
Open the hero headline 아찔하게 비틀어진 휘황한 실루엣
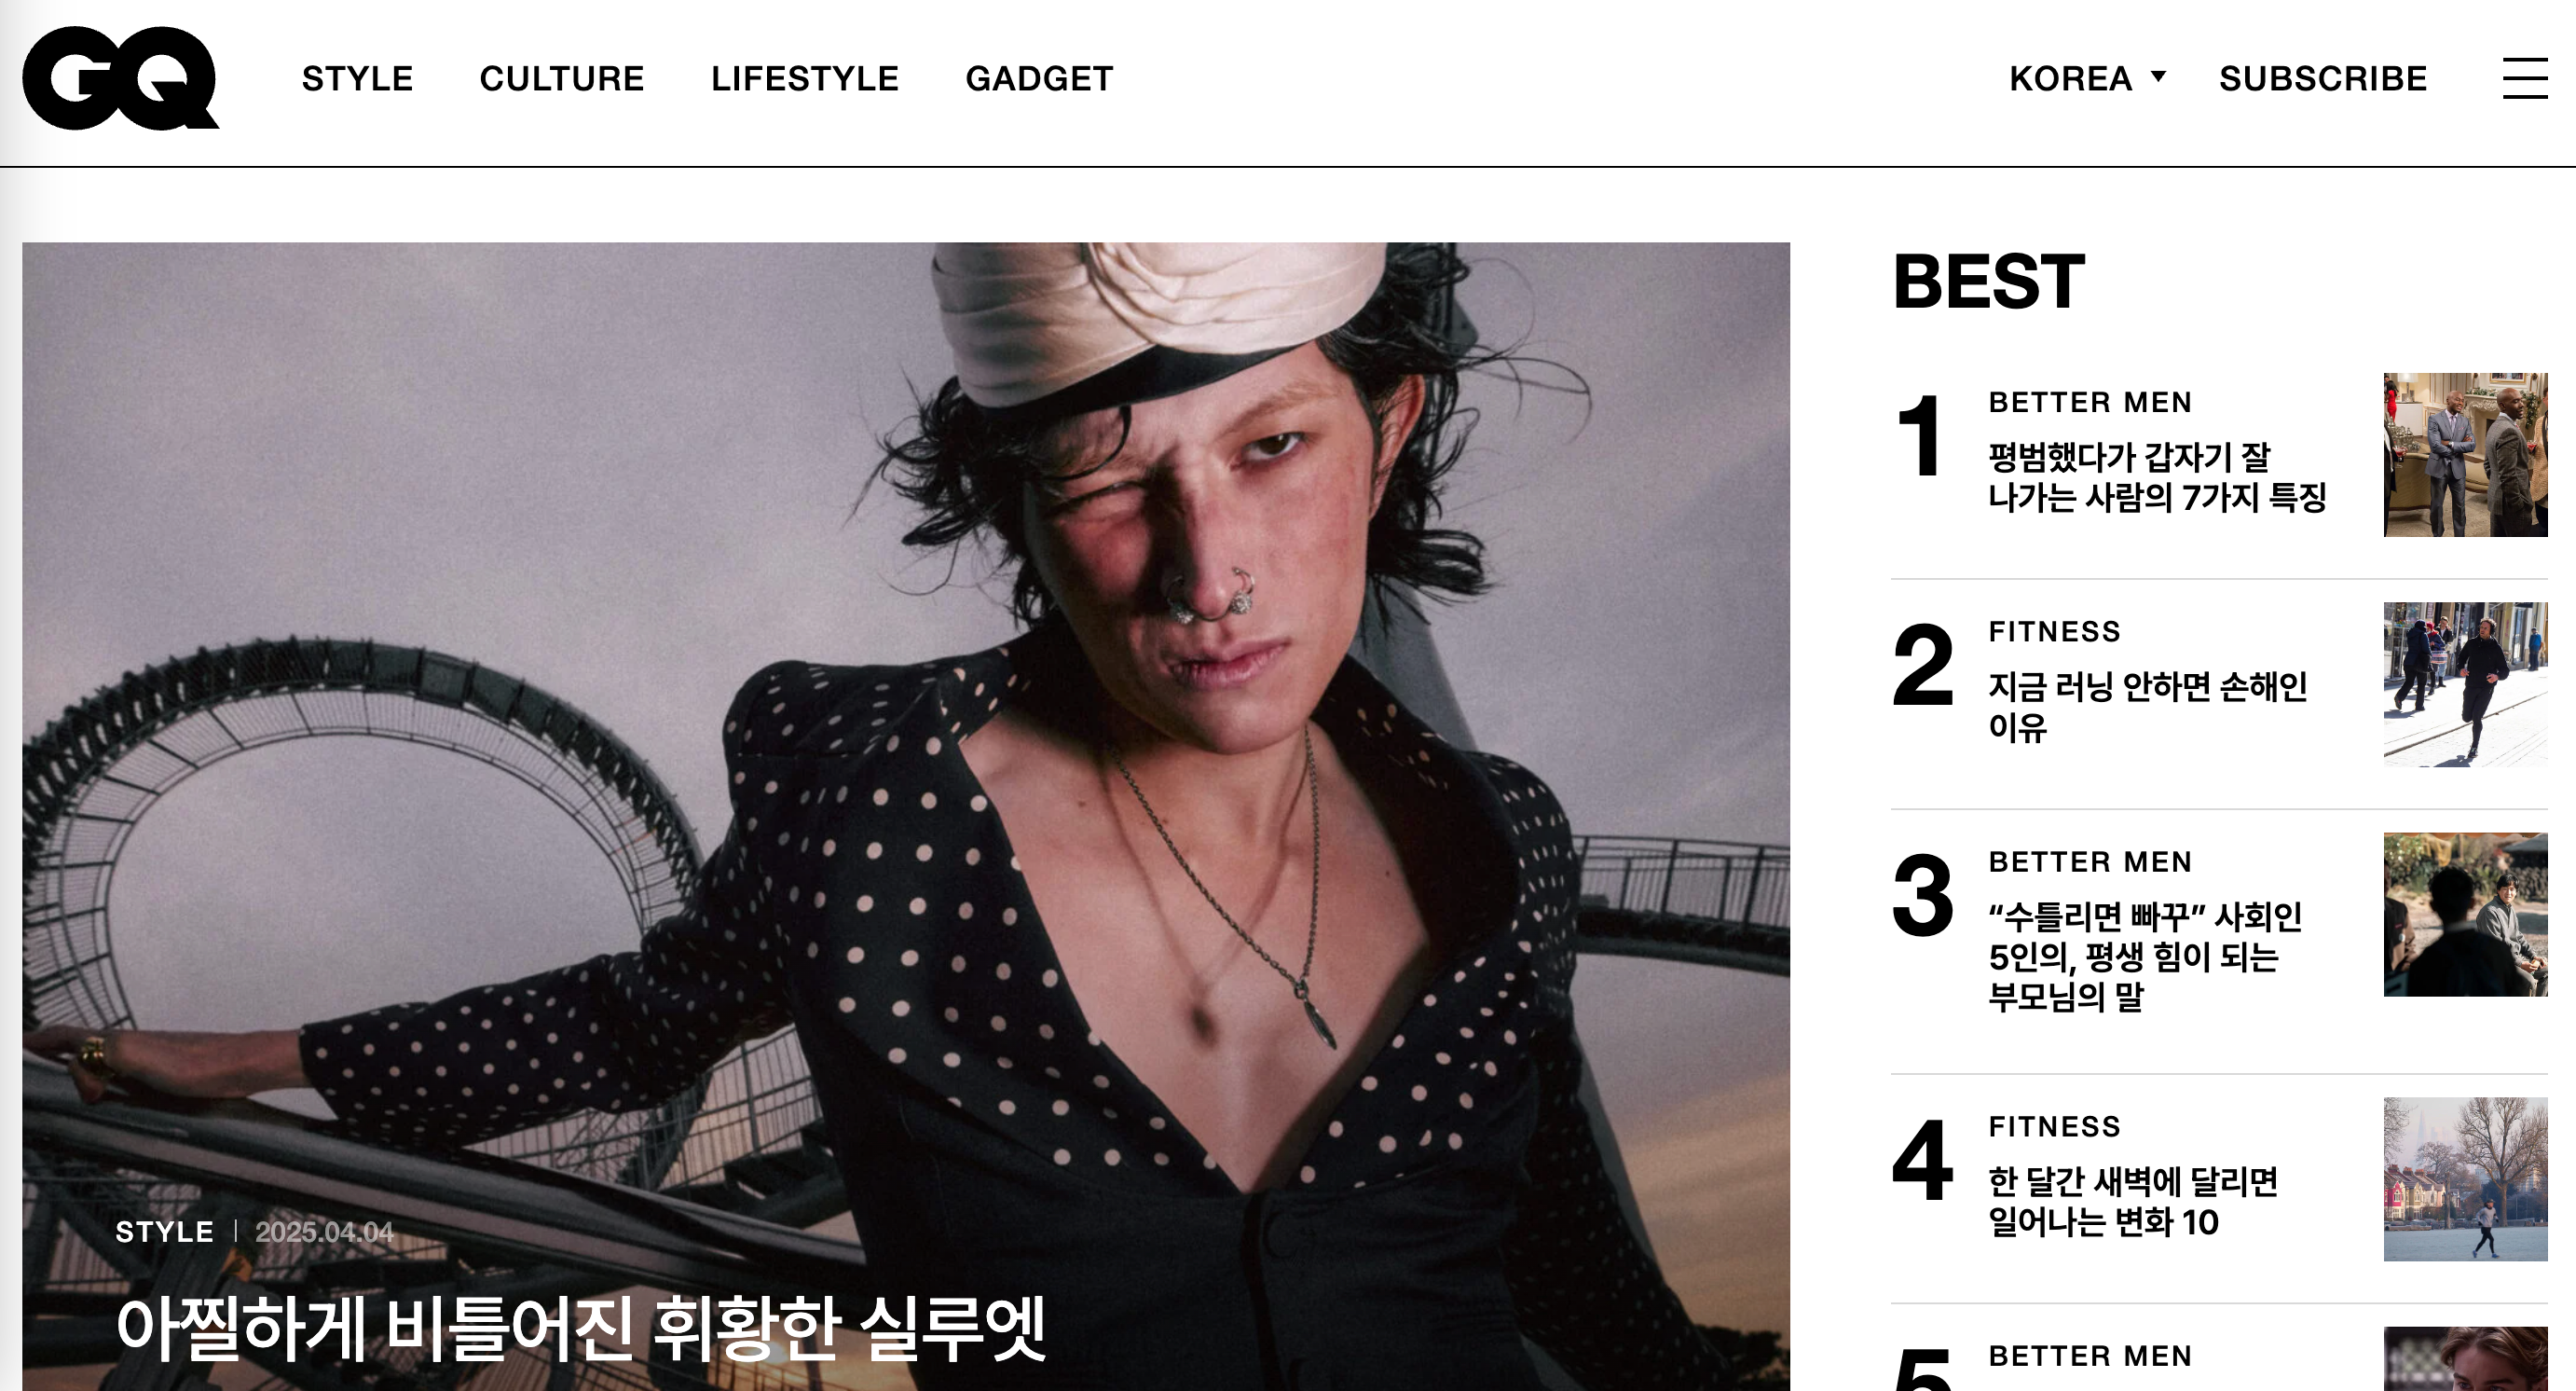[x=580, y=1328]
